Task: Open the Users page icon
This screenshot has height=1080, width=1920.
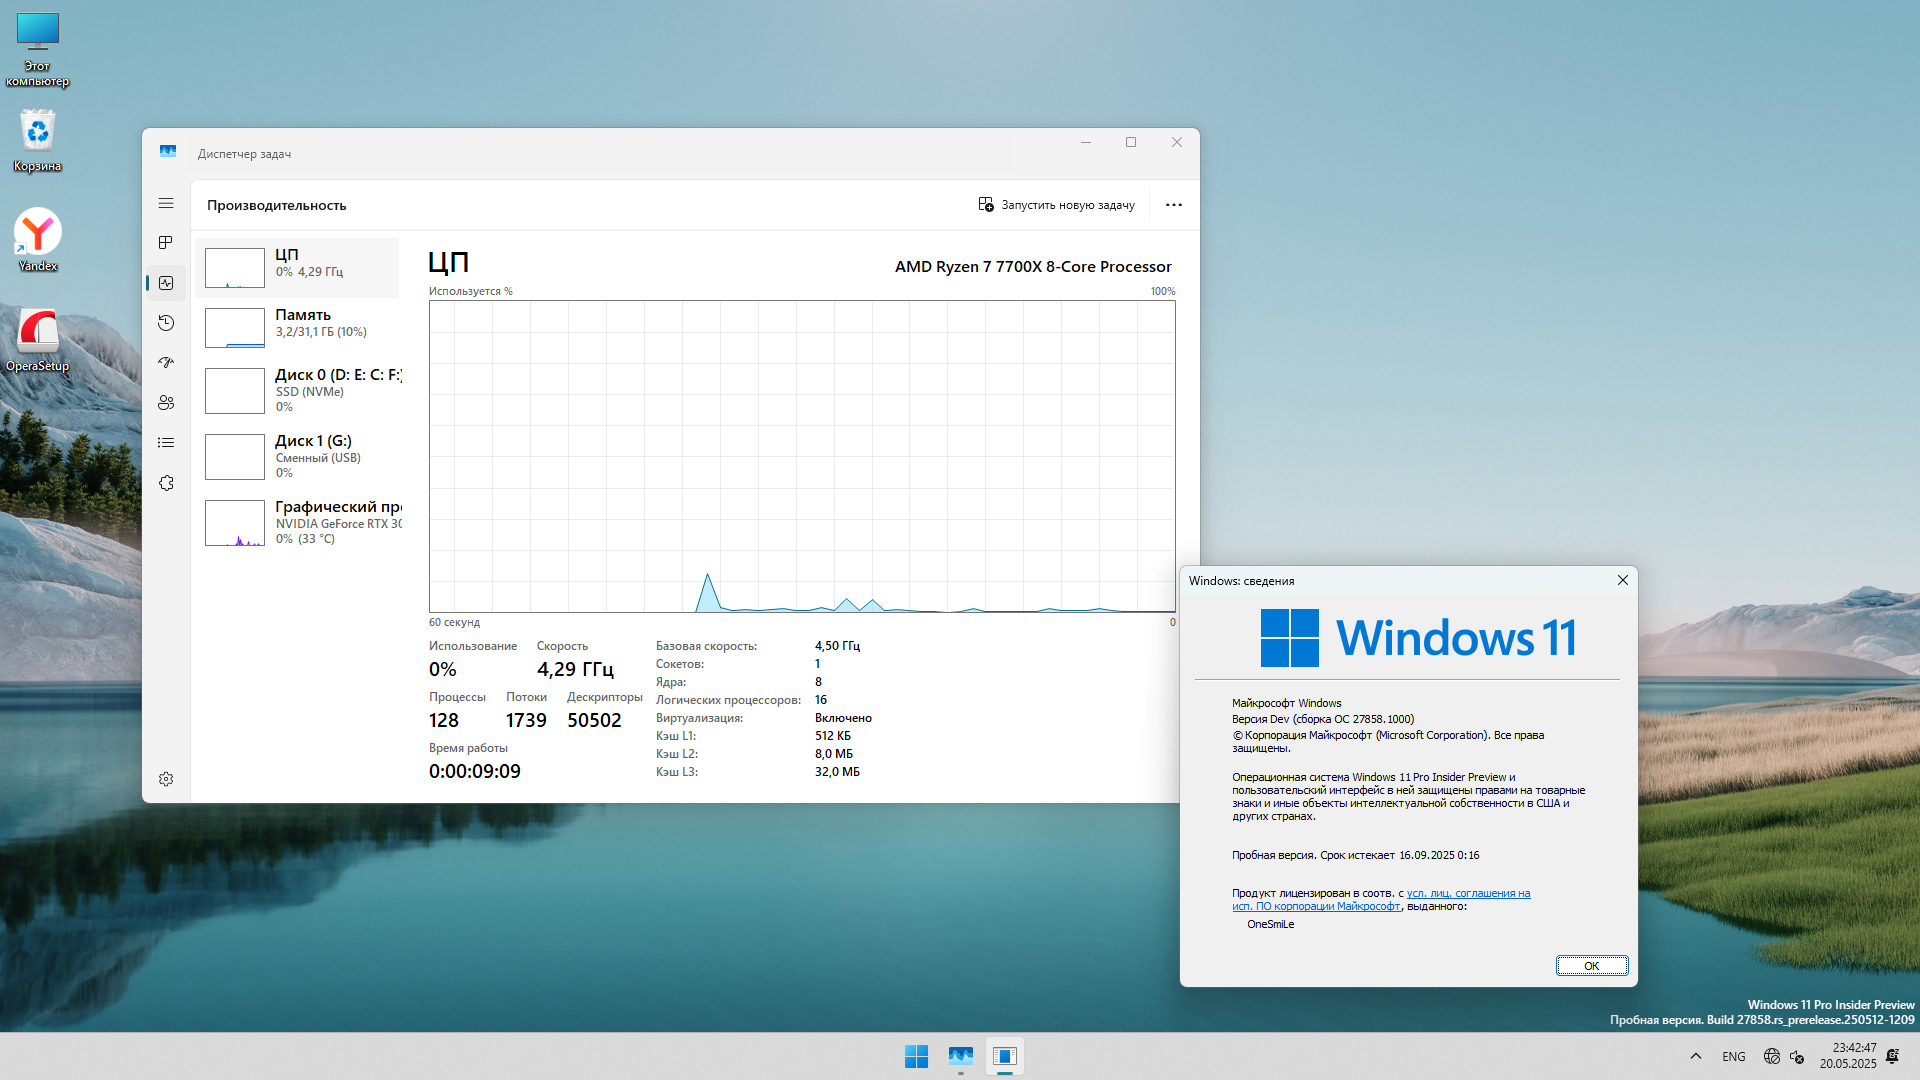Action: point(166,403)
